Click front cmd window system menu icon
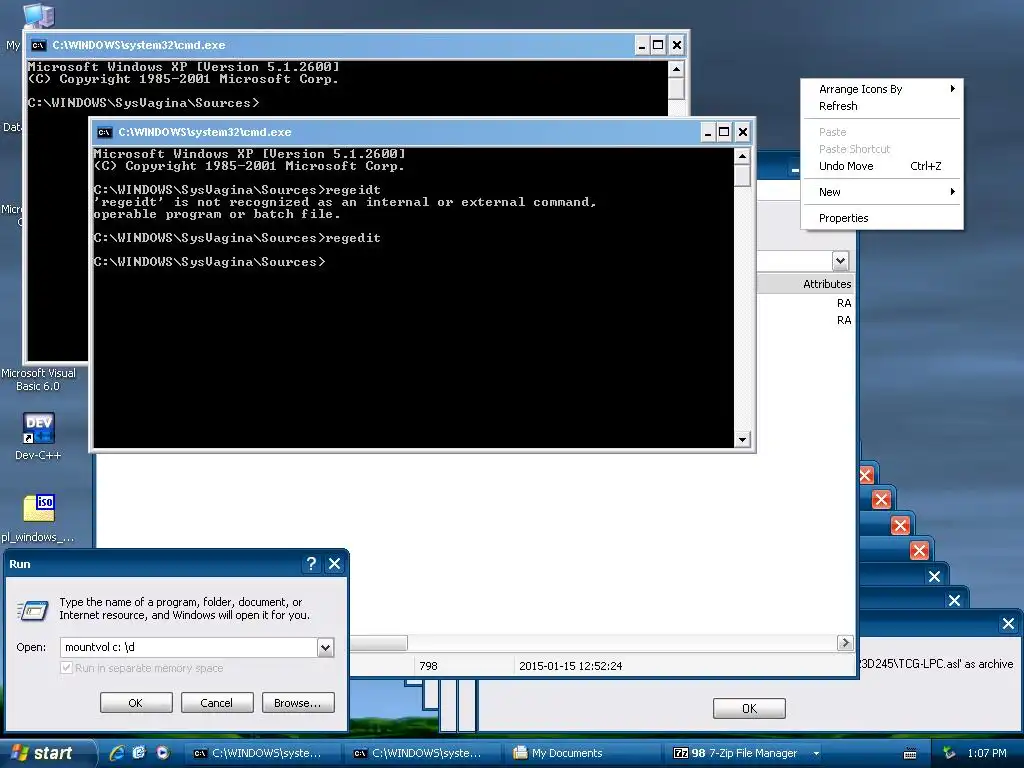1024x768 pixels. point(104,133)
